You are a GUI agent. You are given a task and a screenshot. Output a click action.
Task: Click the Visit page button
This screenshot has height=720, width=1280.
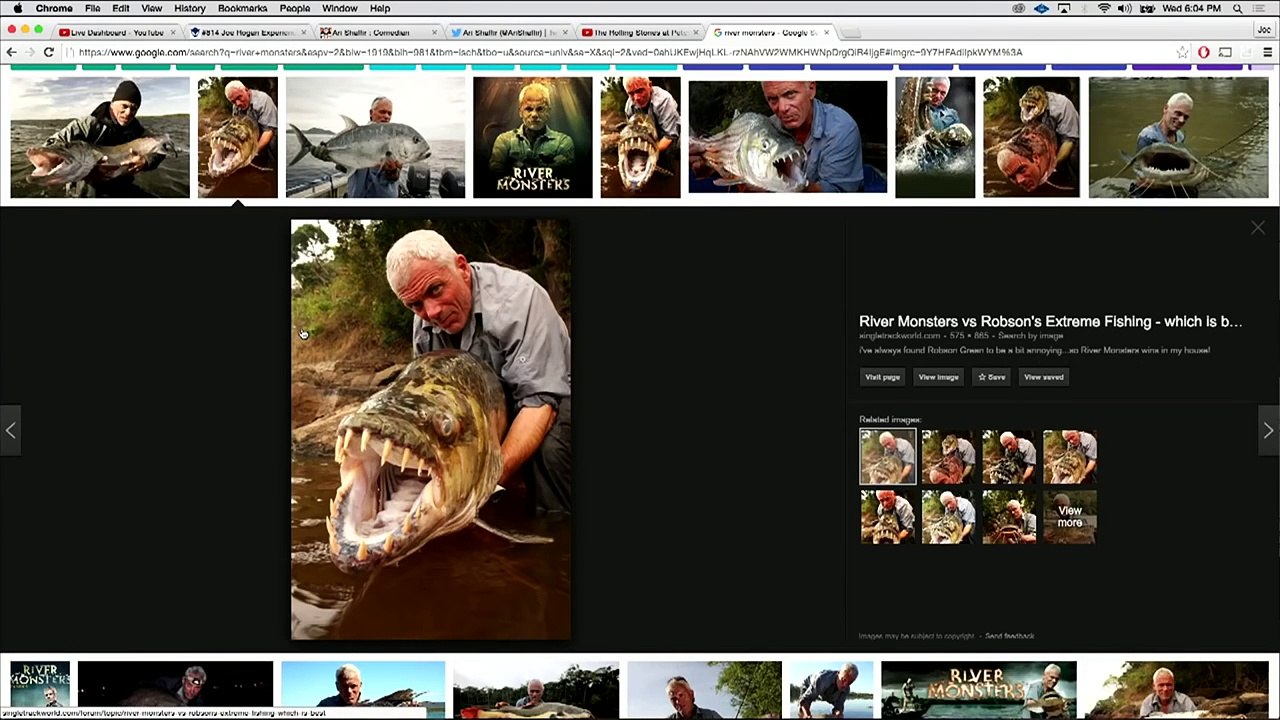pyautogui.click(x=882, y=377)
